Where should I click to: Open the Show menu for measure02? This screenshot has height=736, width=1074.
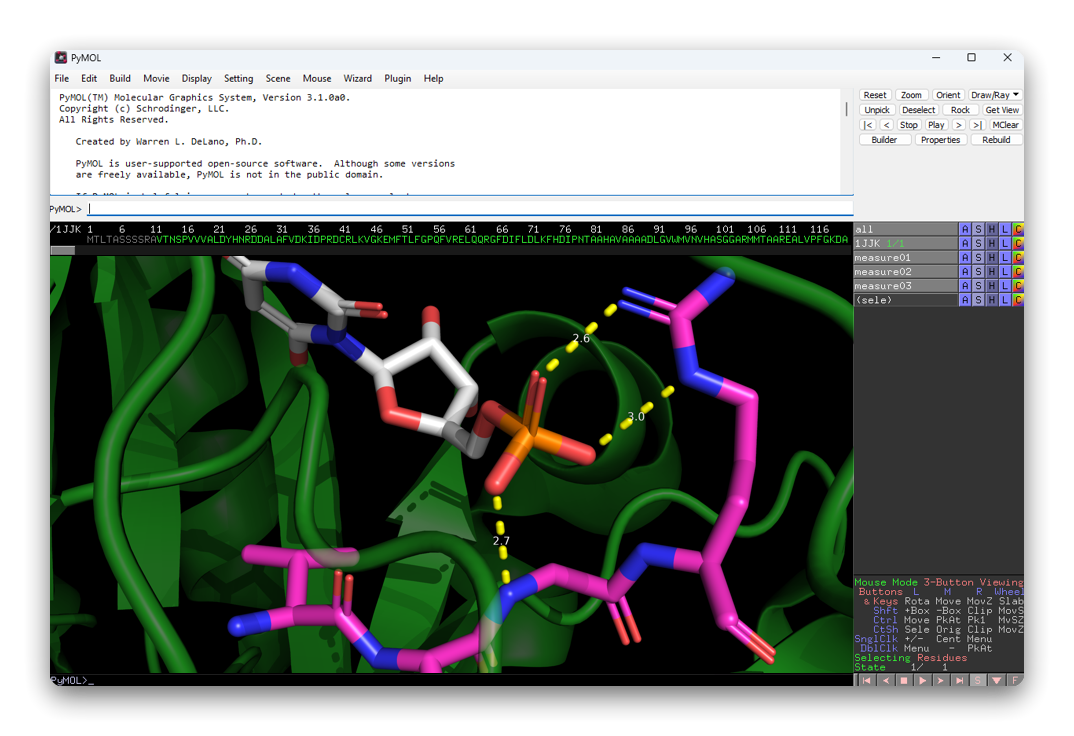point(978,272)
